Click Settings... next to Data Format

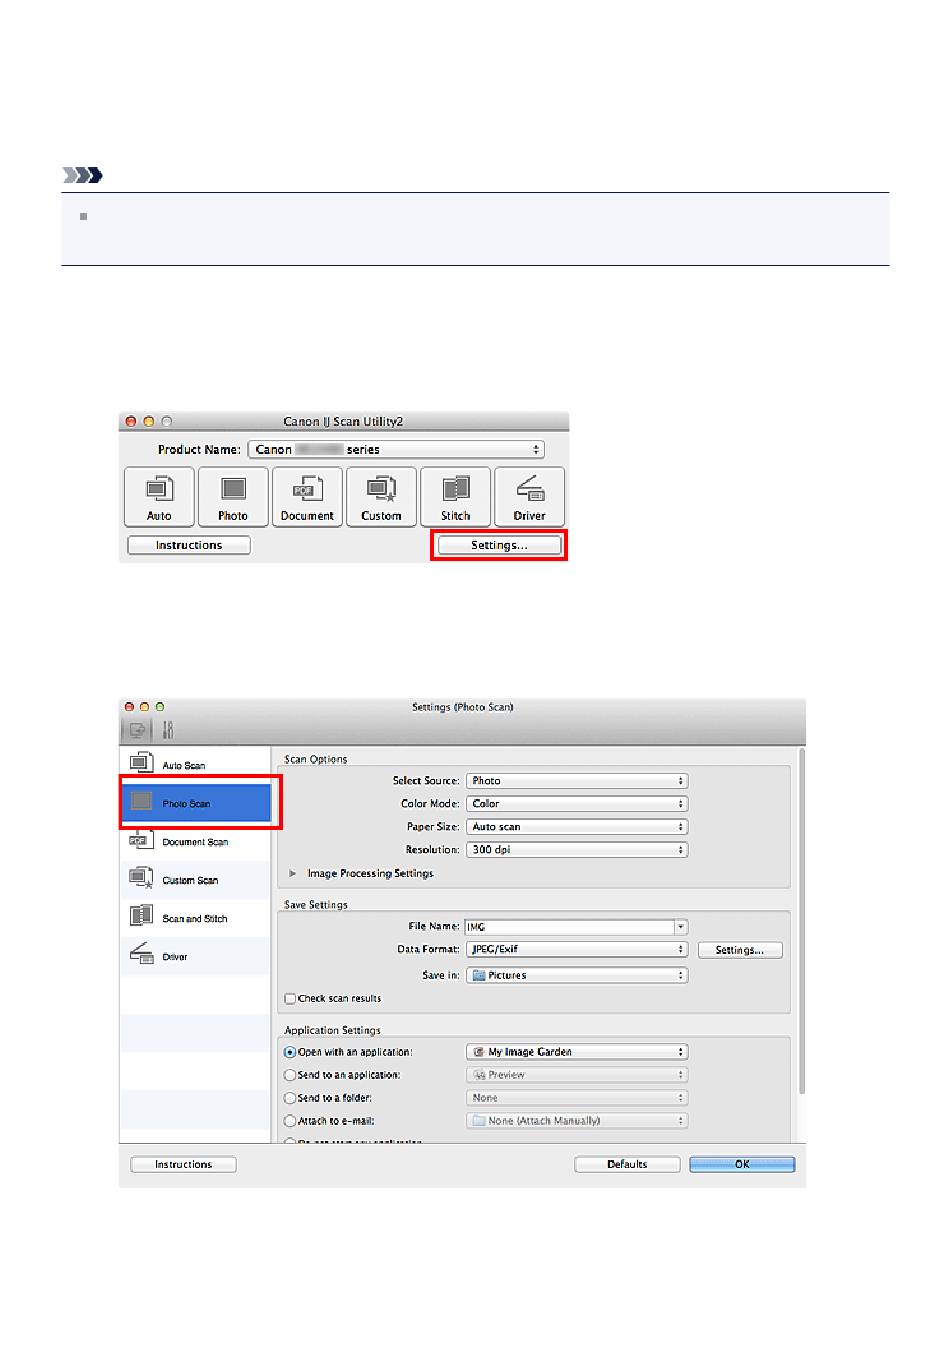pos(740,950)
